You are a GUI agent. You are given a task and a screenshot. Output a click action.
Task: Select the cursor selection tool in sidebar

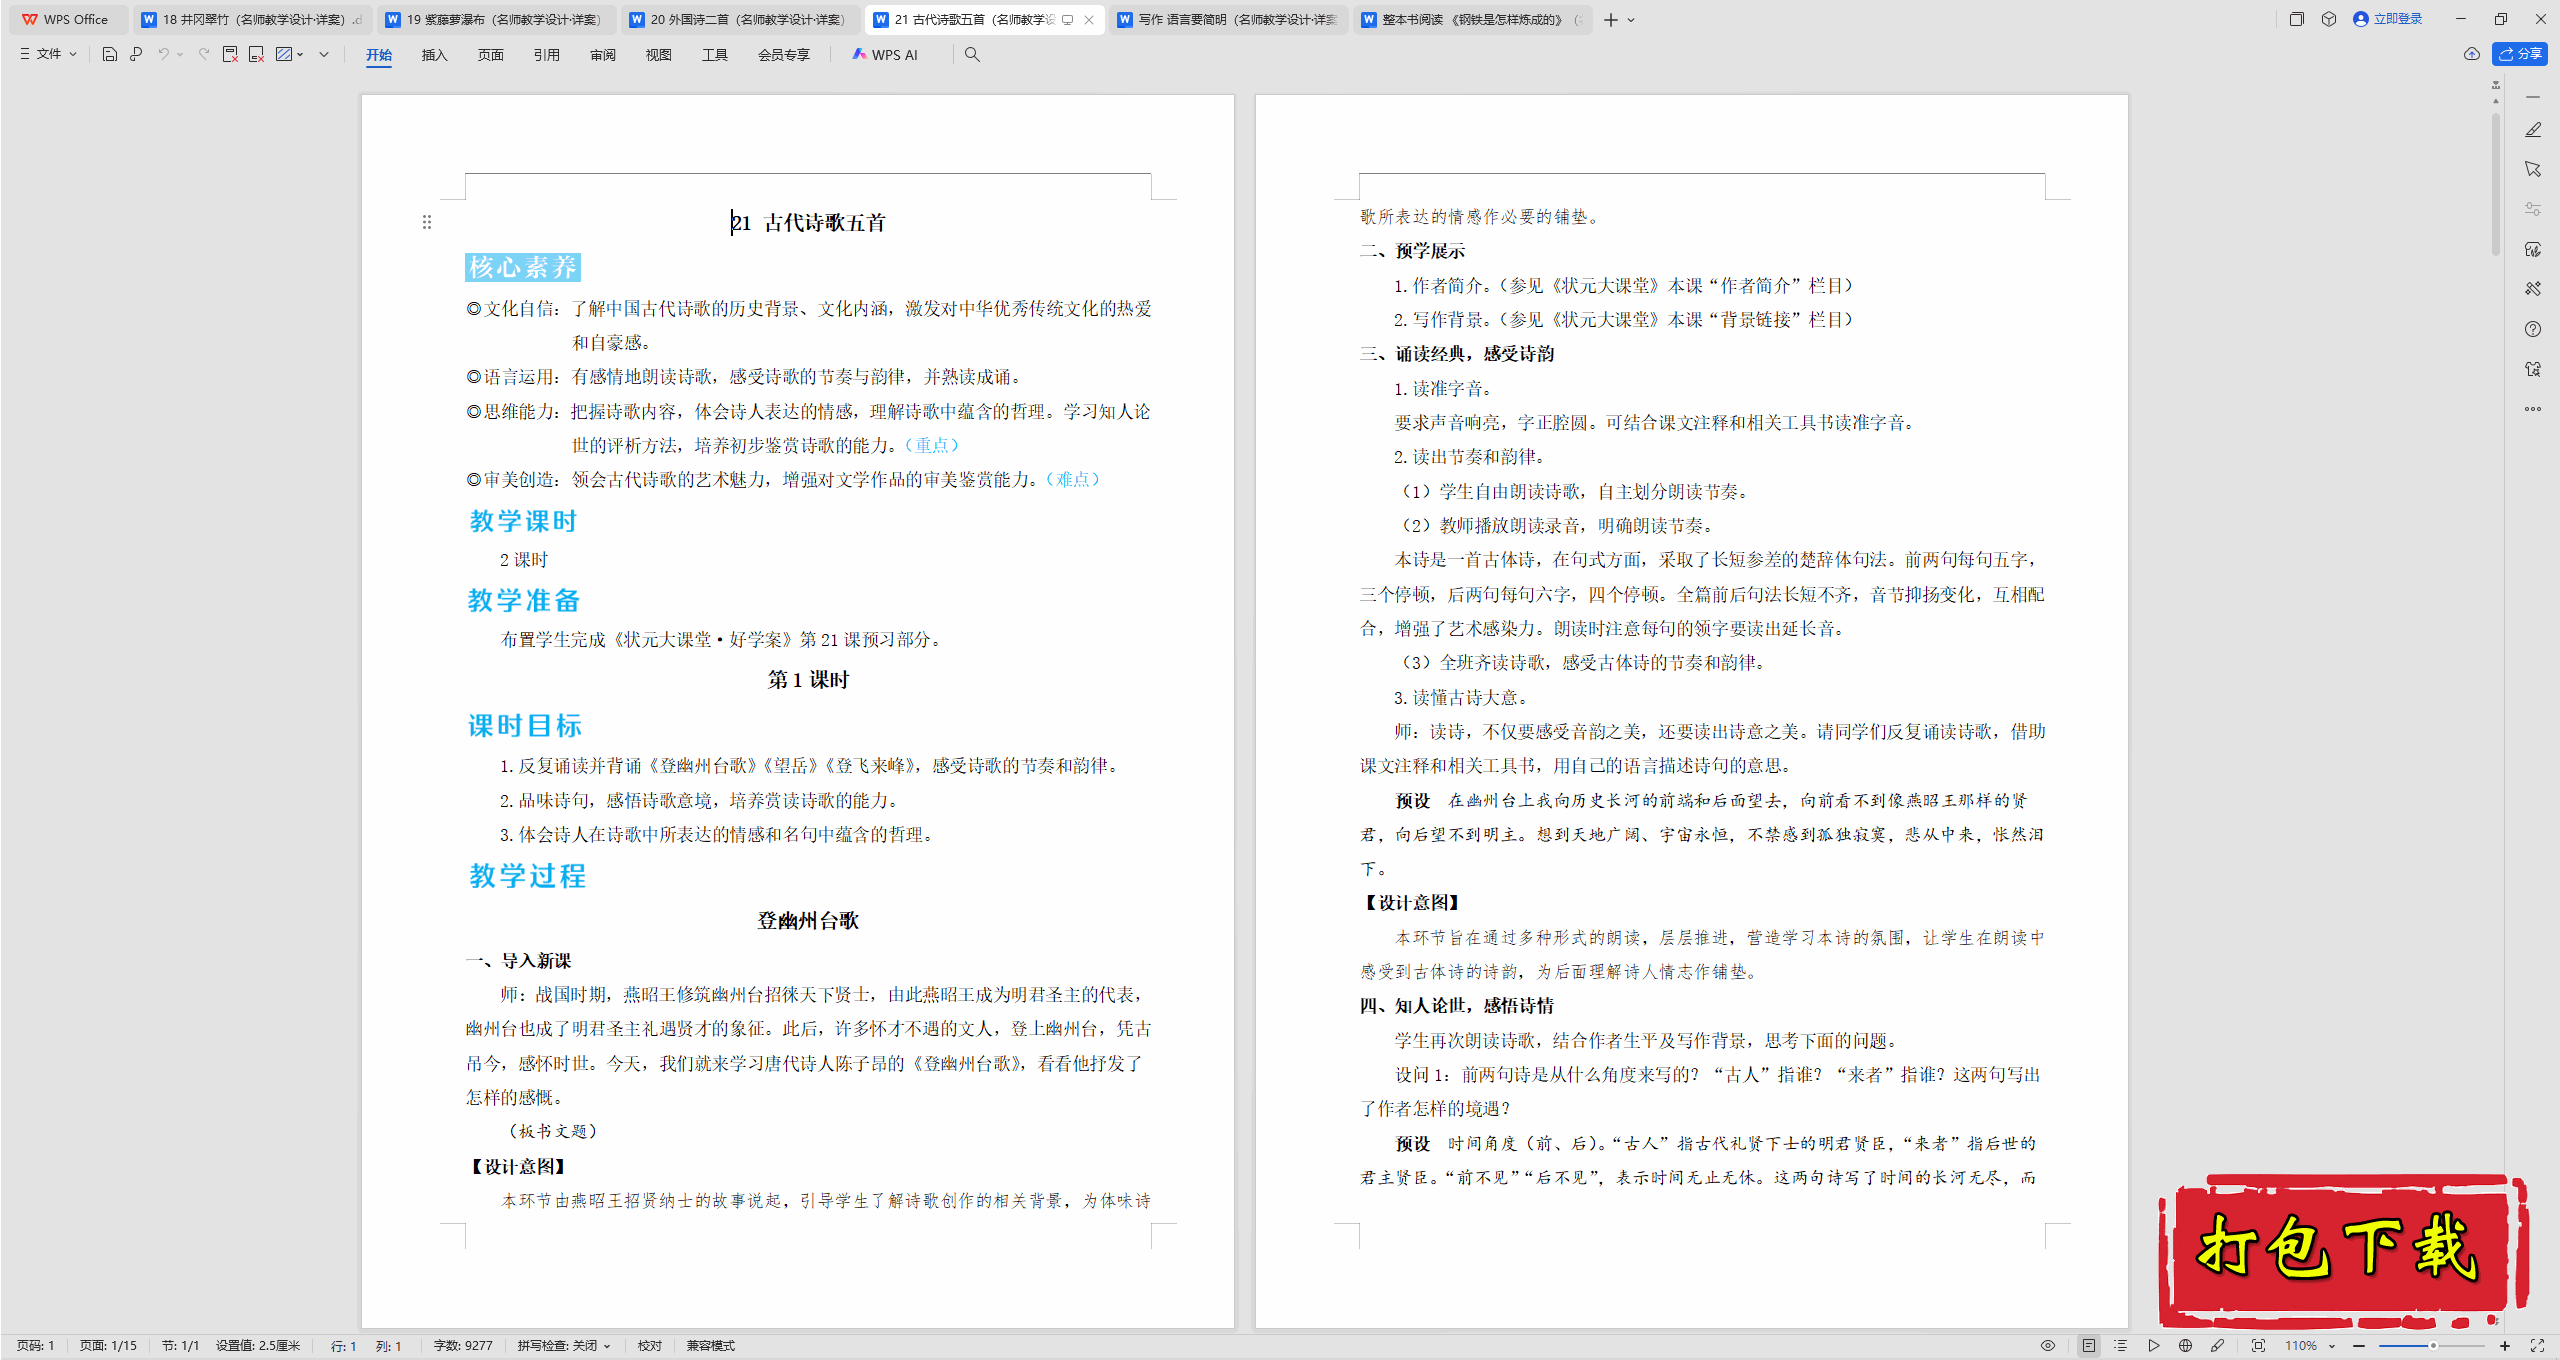(2533, 169)
